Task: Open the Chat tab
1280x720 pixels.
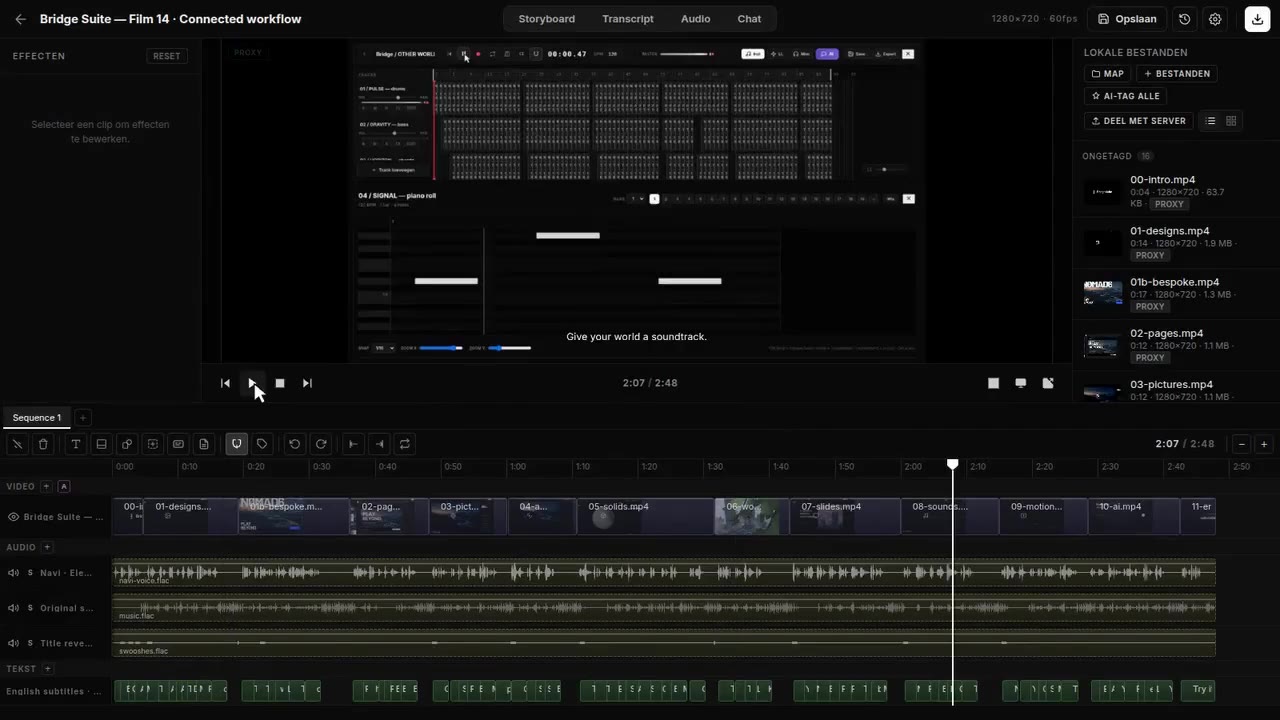Action: [x=749, y=19]
